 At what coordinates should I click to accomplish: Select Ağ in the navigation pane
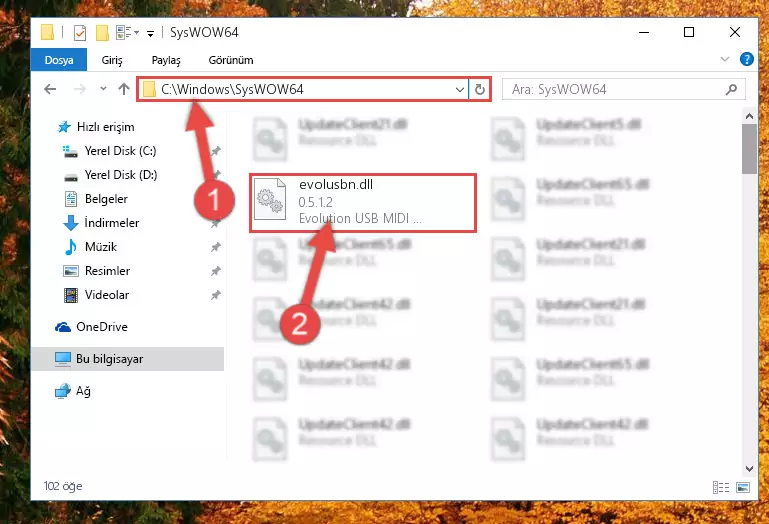pyautogui.click(x=73, y=391)
